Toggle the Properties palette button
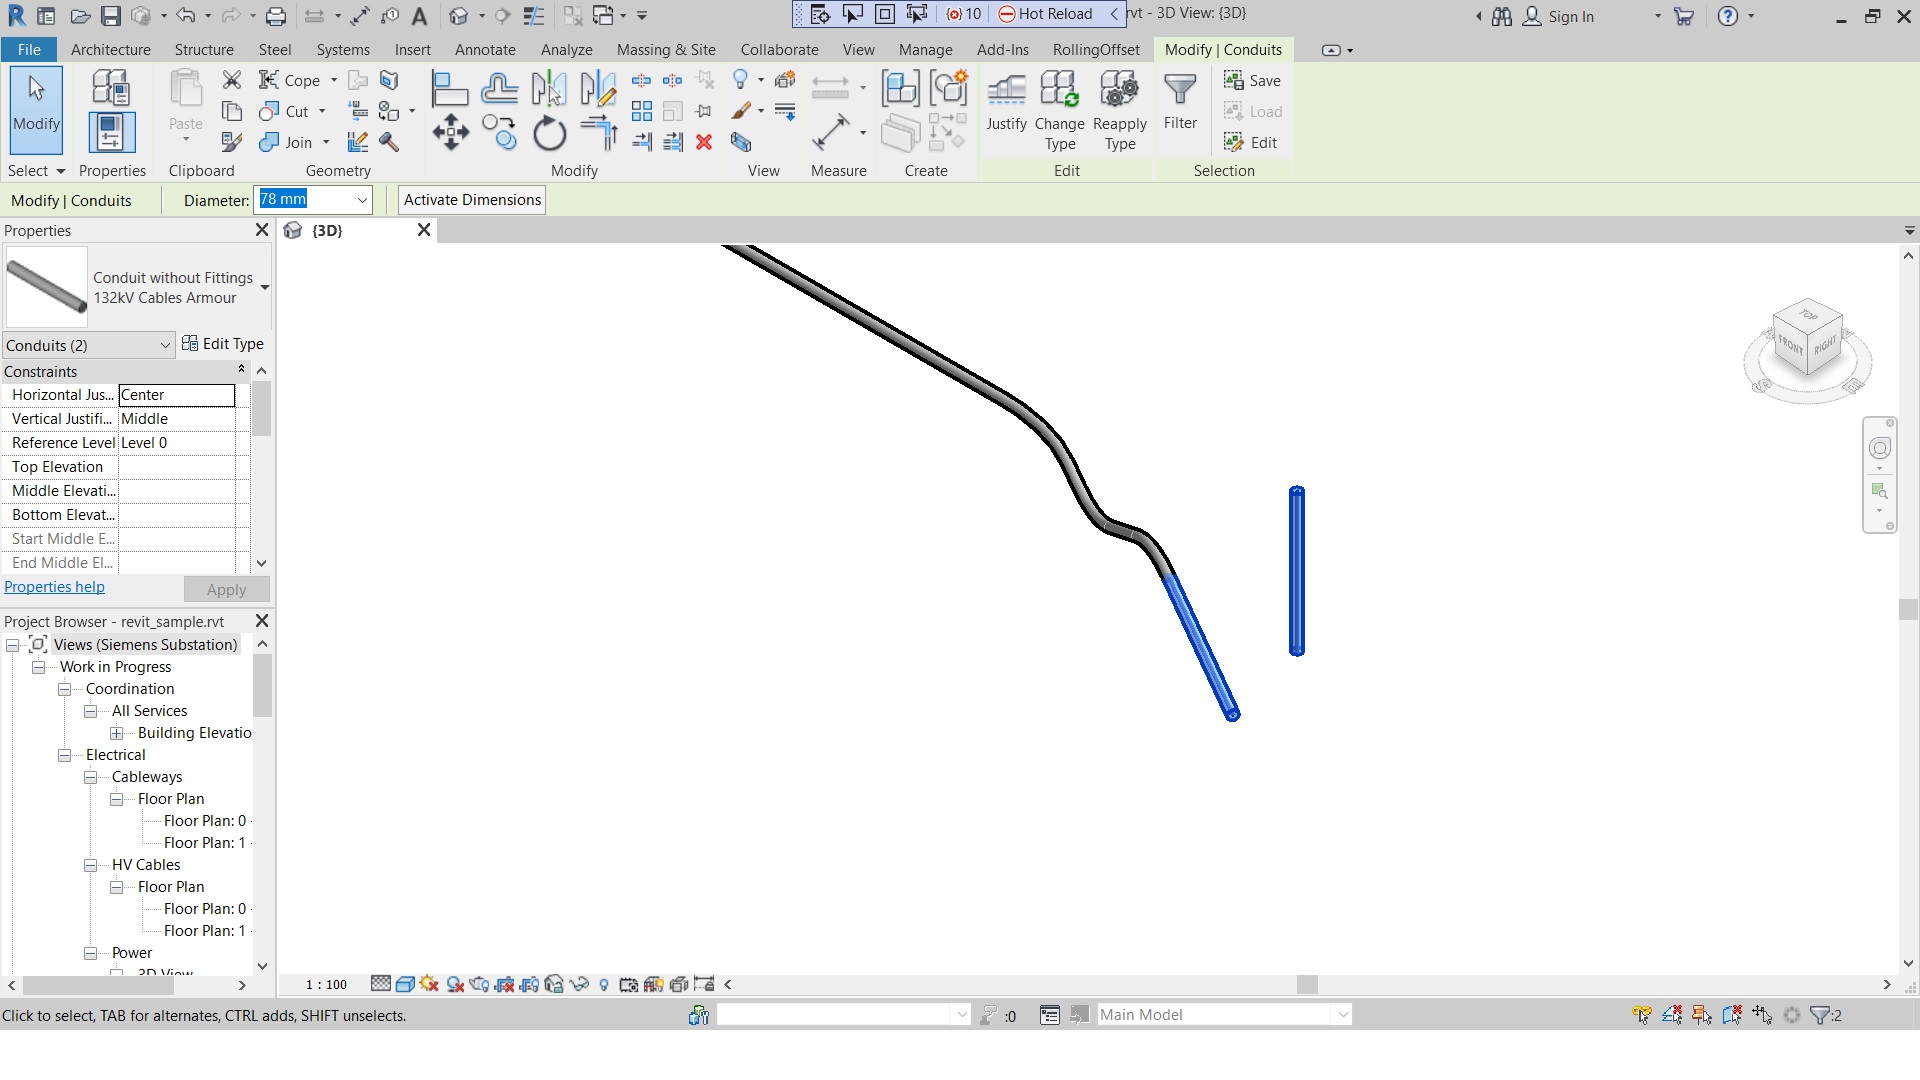 111,130
